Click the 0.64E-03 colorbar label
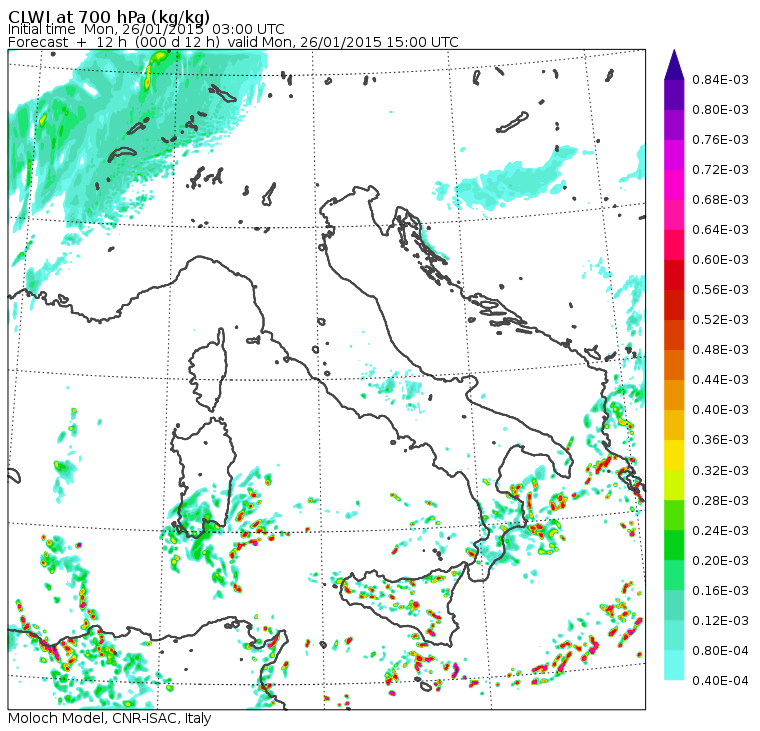The image size is (760, 731). pyautogui.click(x=720, y=230)
